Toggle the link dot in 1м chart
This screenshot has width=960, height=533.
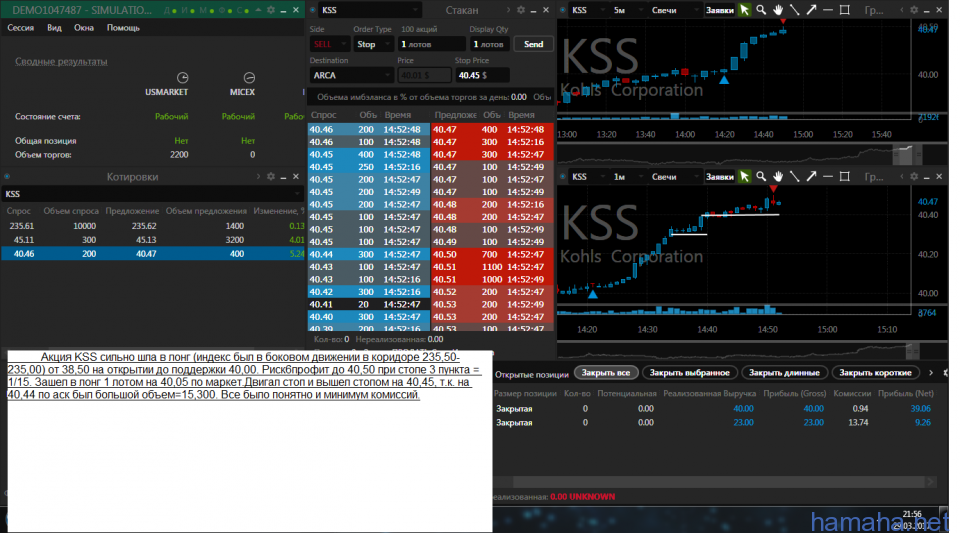(563, 176)
